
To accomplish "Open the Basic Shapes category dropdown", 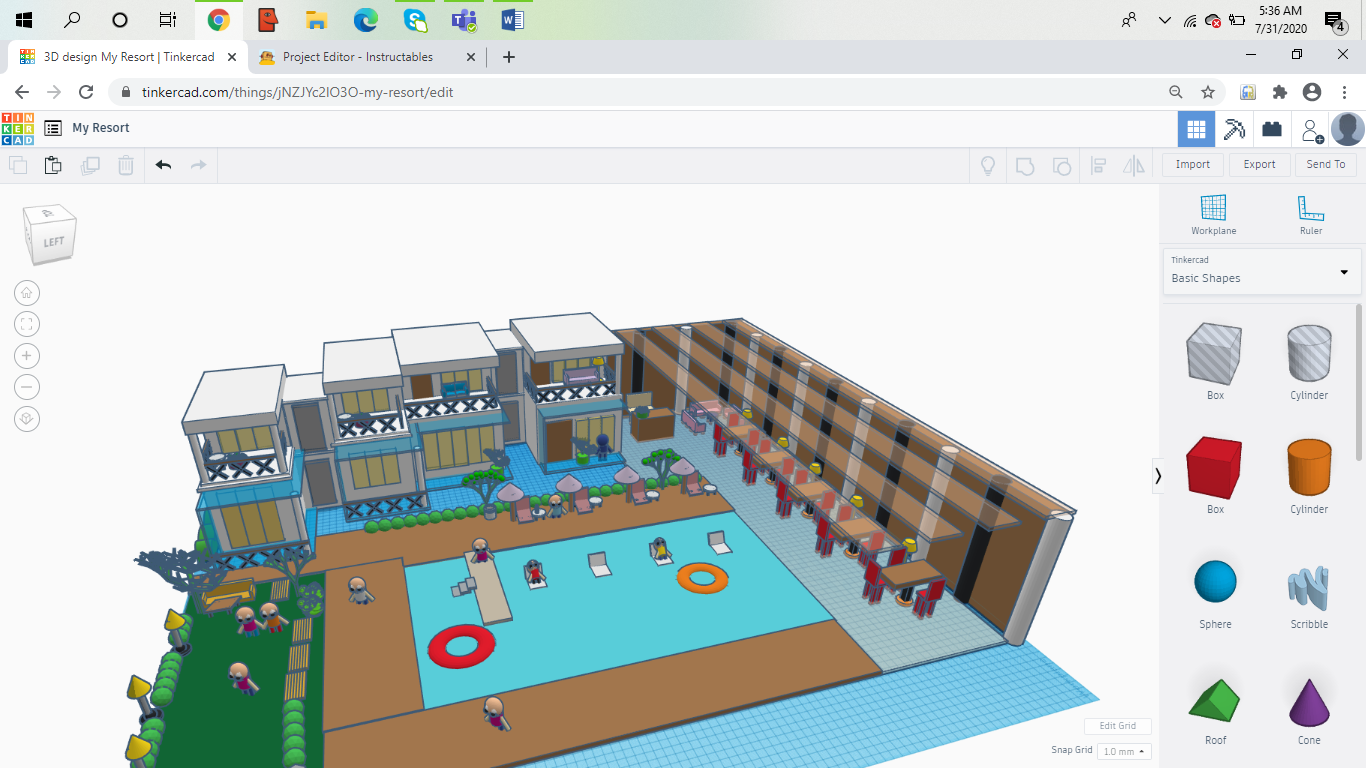I will click(1261, 271).
